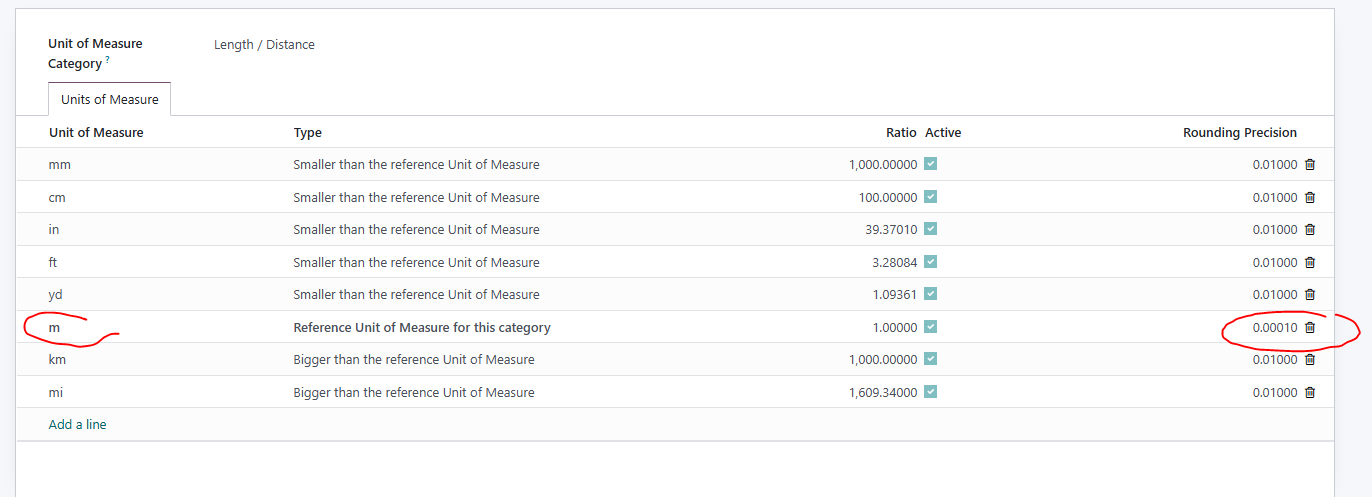Viewport: 1372px width, 497px height.
Task: Edit the 0.00010 rounding precision for m
Action: [1275, 328]
